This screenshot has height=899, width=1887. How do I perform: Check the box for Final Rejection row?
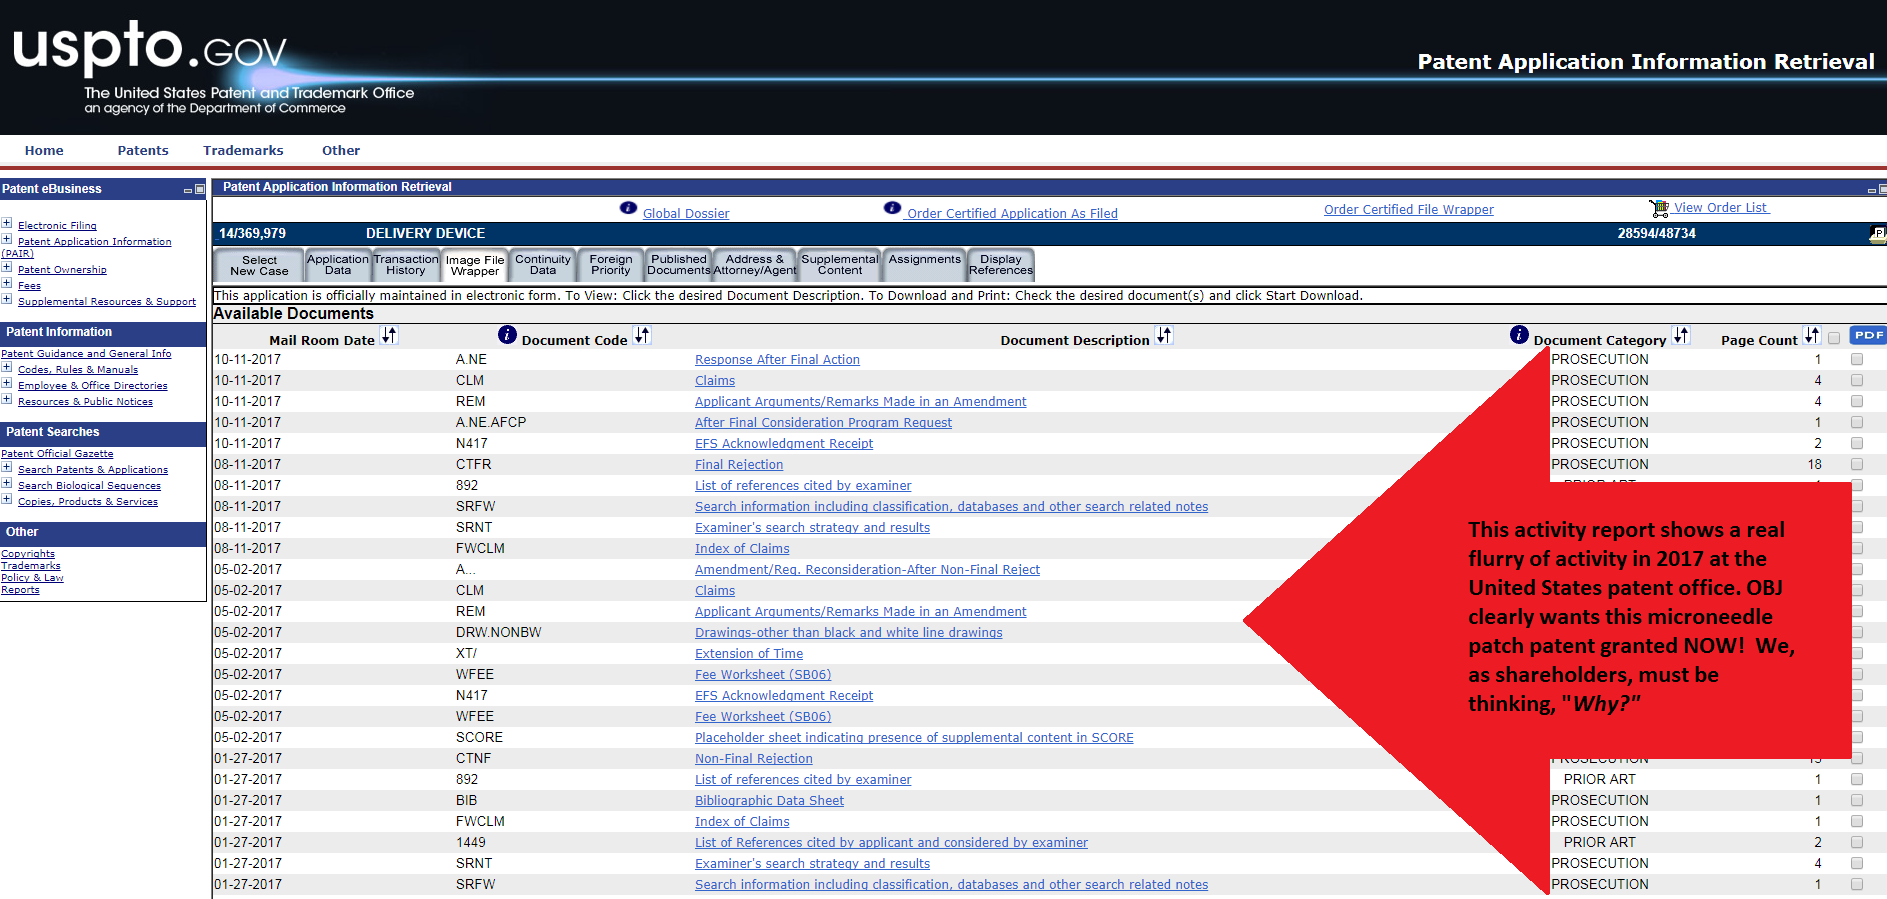1857,464
